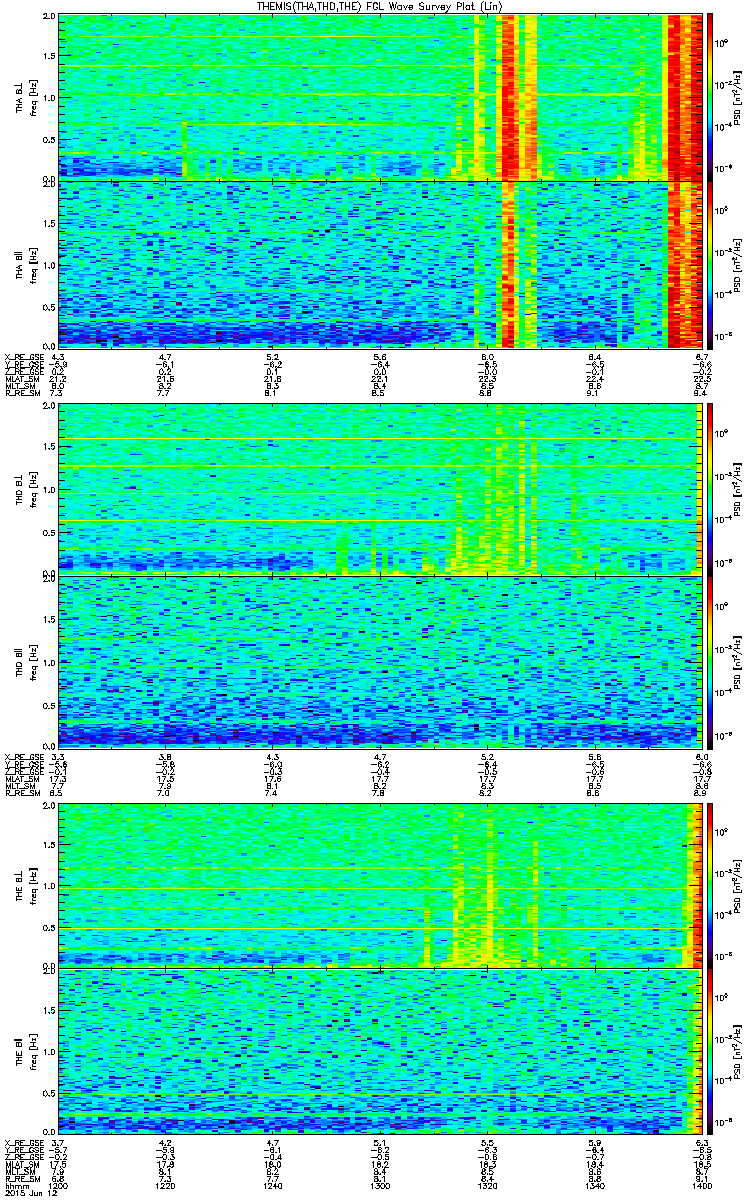This screenshot has height=1200, width=750.
Task: Click the 1240 time label at bottom
Action: pos(273,1184)
